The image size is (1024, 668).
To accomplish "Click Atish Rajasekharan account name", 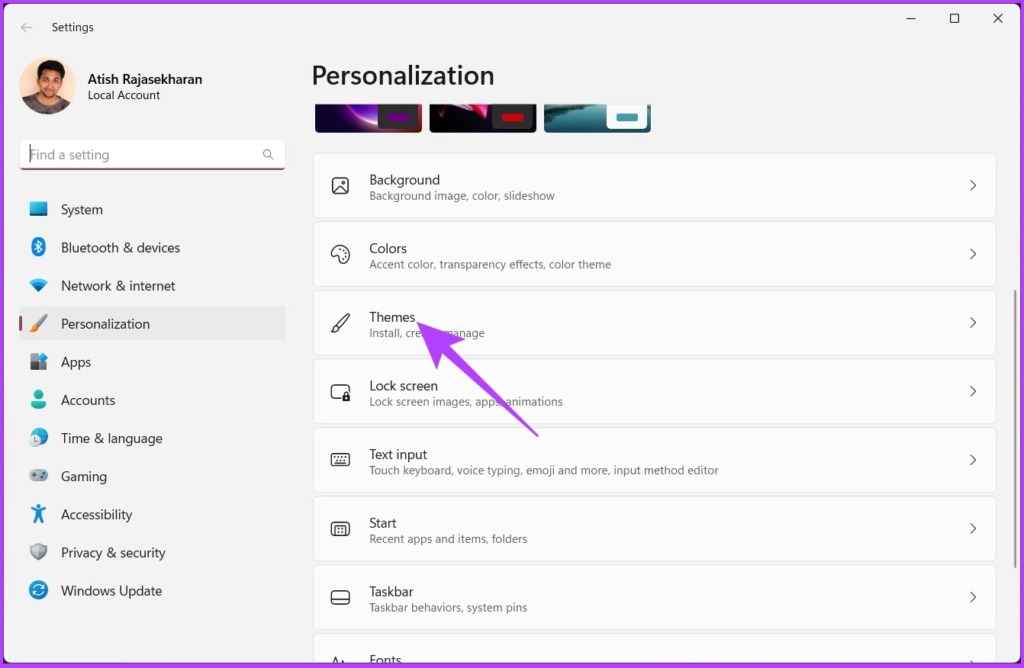I will click(145, 79).
